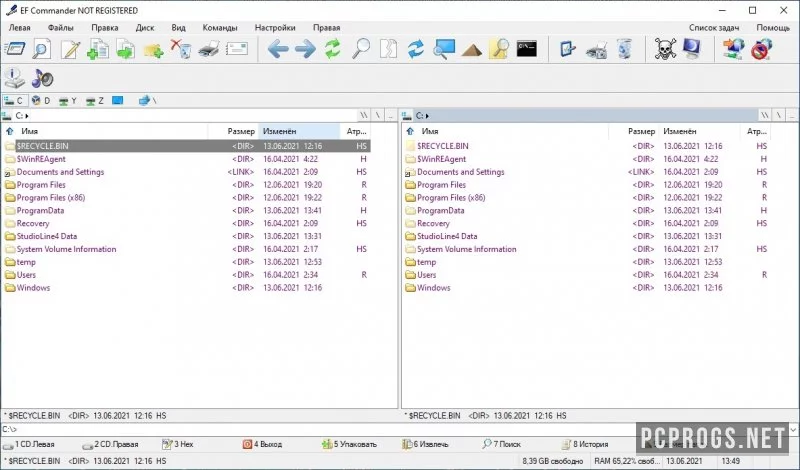Image resolution: width=800 pixels, height=470 pixels.
Task: Click the first panel window icon in toolbar
Action: (14, 50)
